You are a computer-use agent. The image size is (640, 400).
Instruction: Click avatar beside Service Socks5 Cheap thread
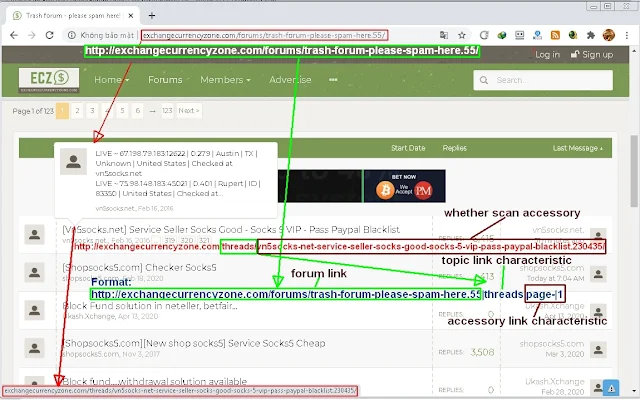pyautogui.click(x=35, y=348)
